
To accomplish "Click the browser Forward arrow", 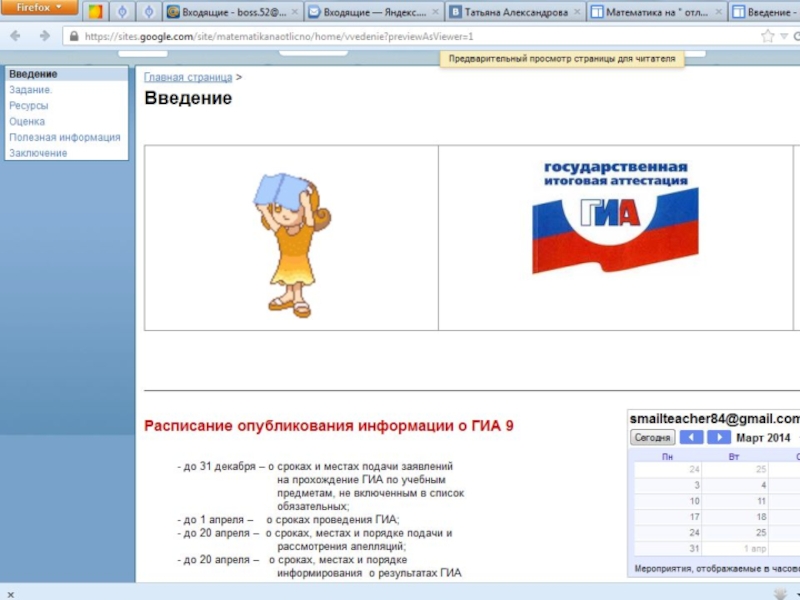I will pos(45,36).
